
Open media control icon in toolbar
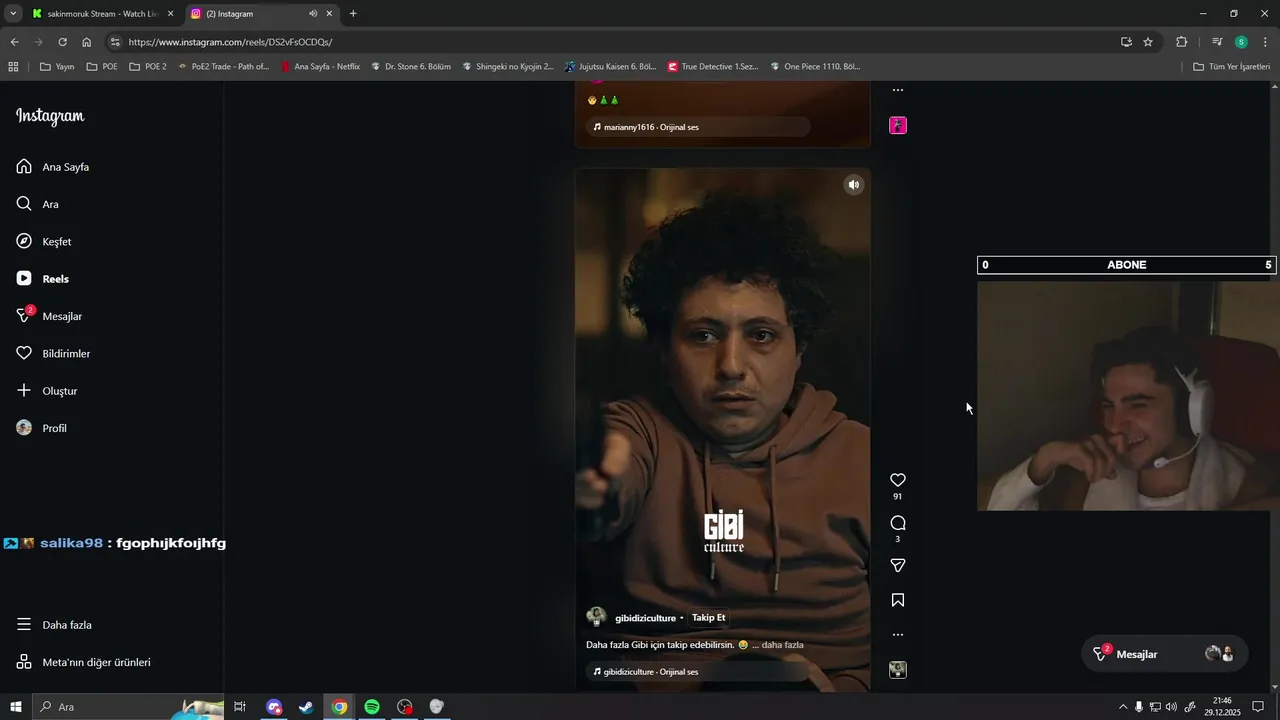1217,42
